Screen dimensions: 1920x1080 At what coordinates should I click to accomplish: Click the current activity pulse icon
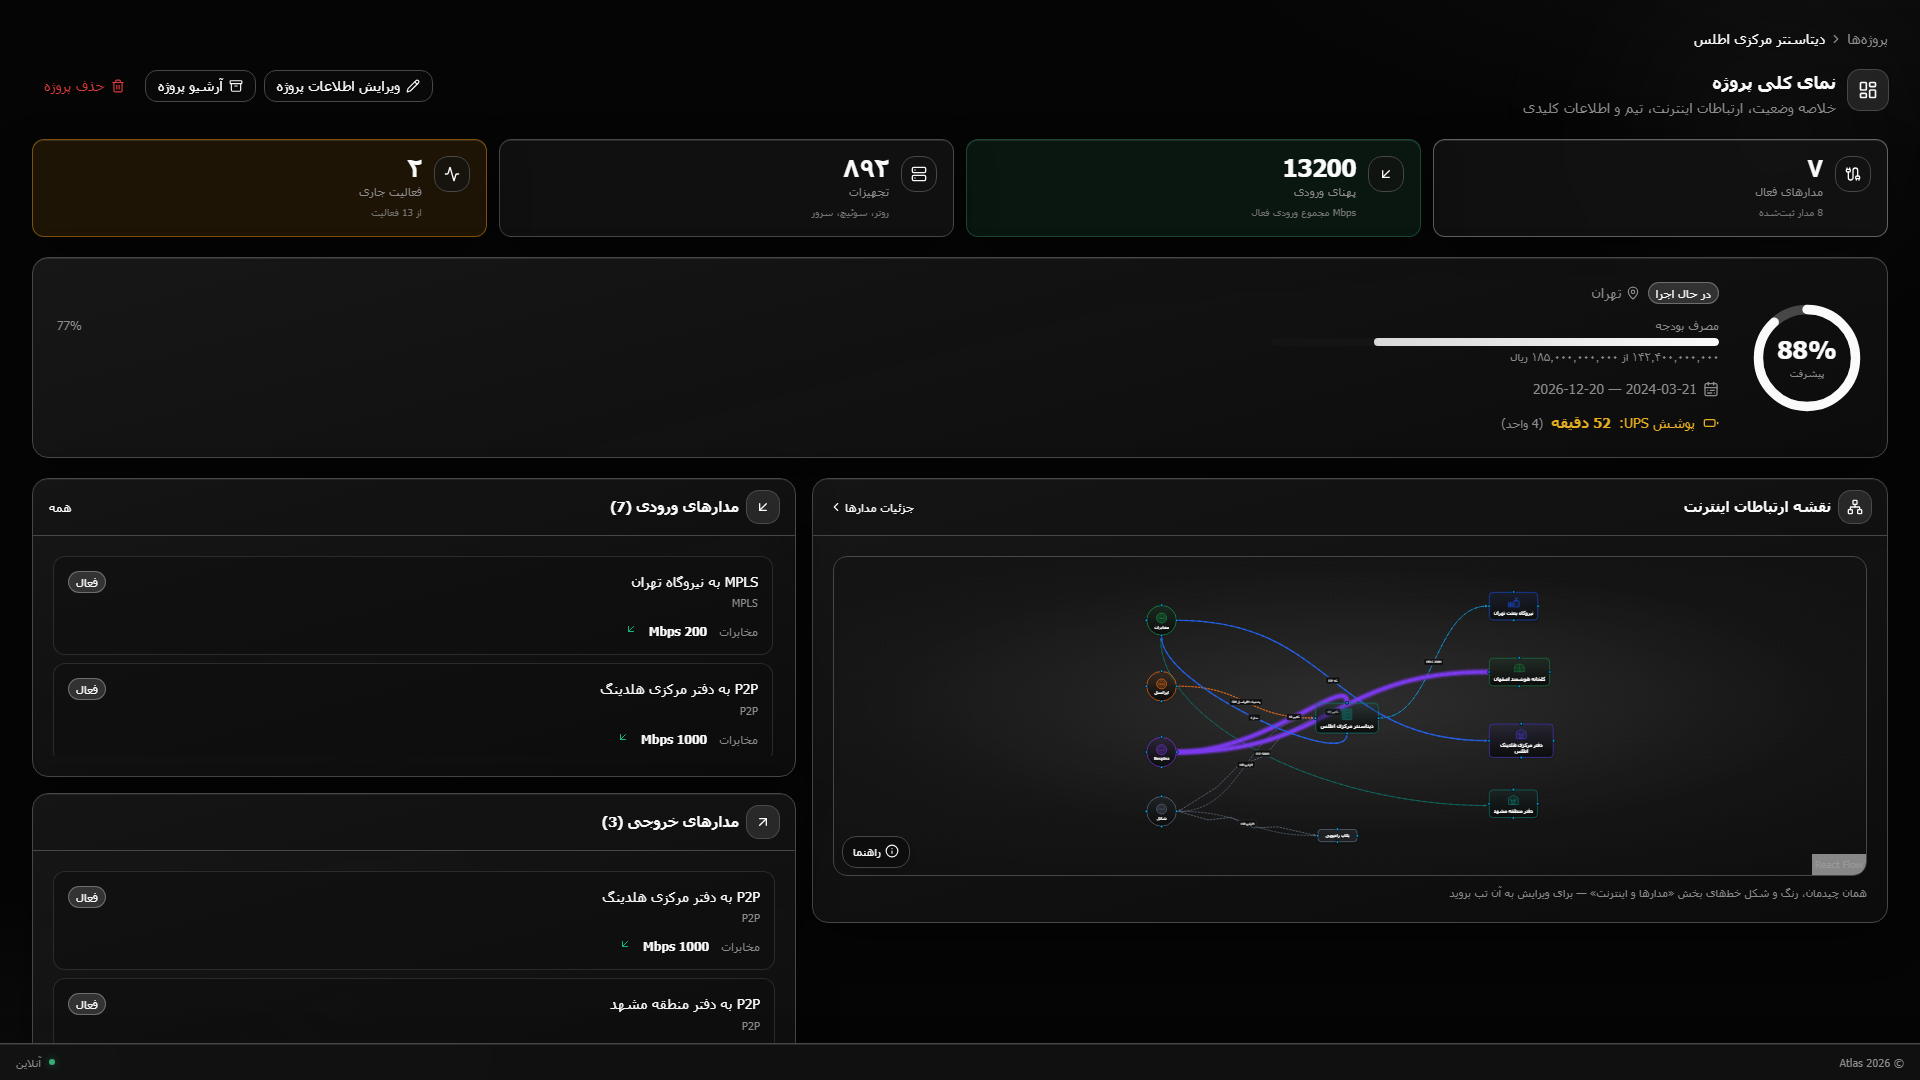coord(452,174)
